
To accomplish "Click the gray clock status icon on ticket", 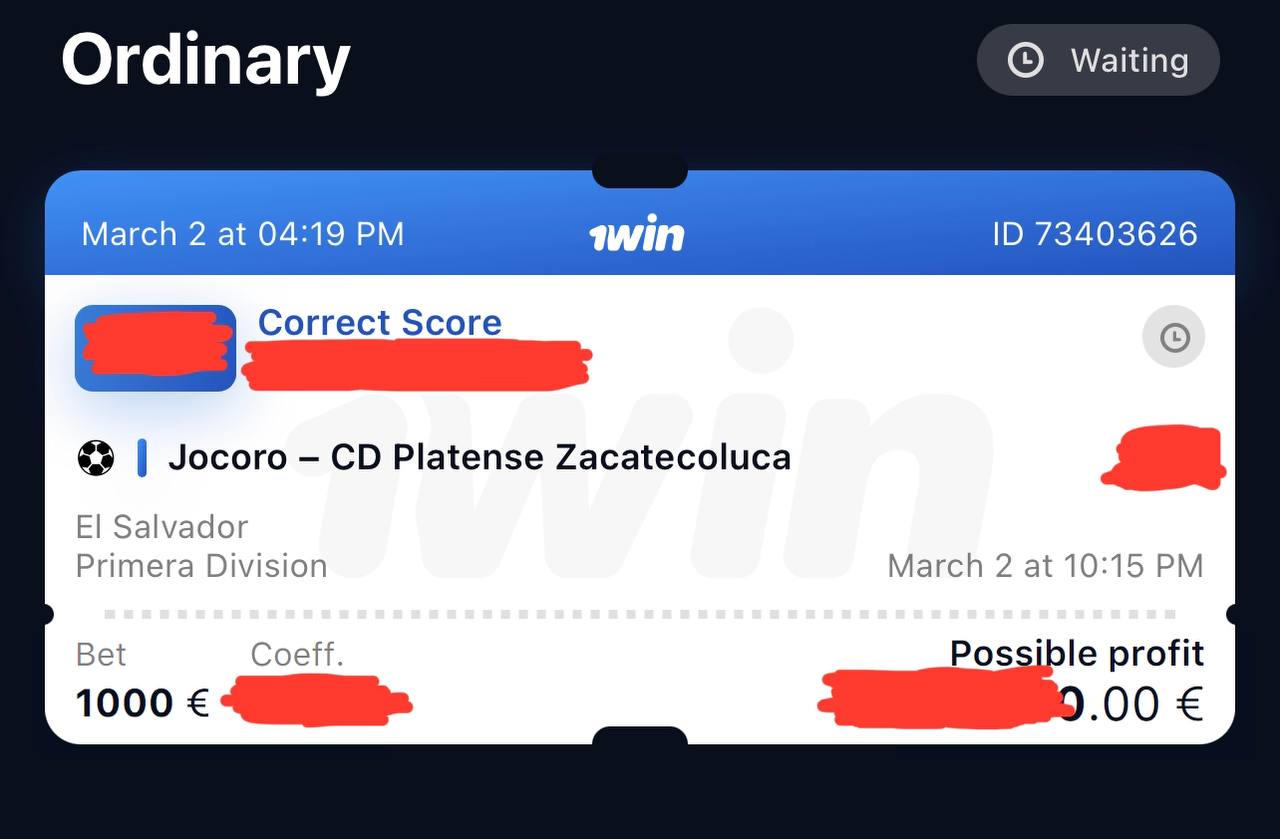I will coord(1174,337).
